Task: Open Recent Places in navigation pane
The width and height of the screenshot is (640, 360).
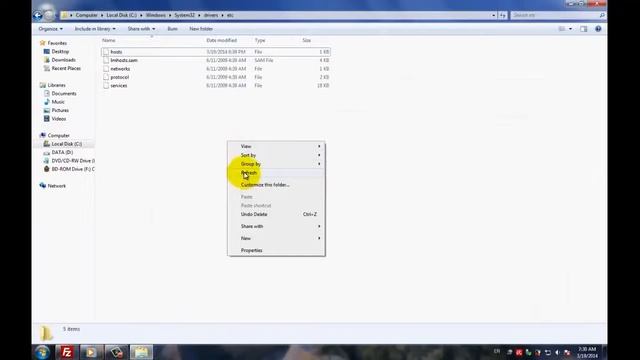Action: click(66, 69)
